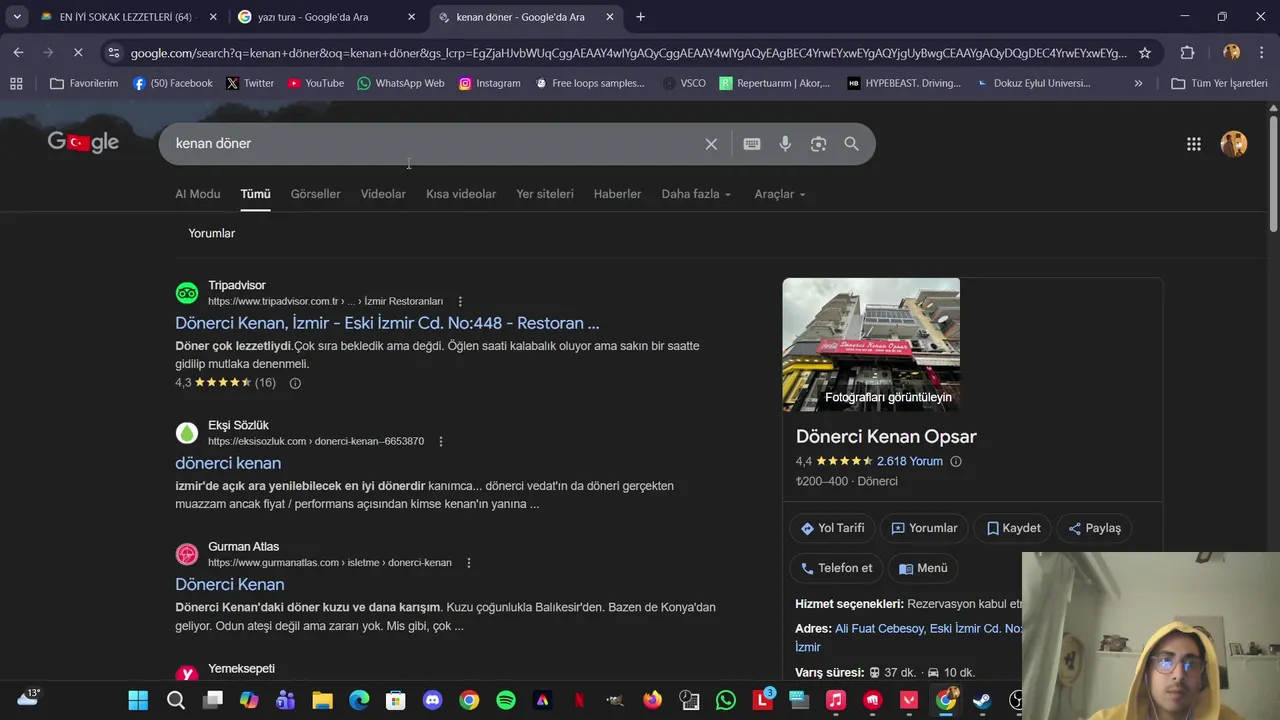The width and height of the screenshot is (1280, 720).
Task: Click the Kaydet button
Action: pos(1014,528)
